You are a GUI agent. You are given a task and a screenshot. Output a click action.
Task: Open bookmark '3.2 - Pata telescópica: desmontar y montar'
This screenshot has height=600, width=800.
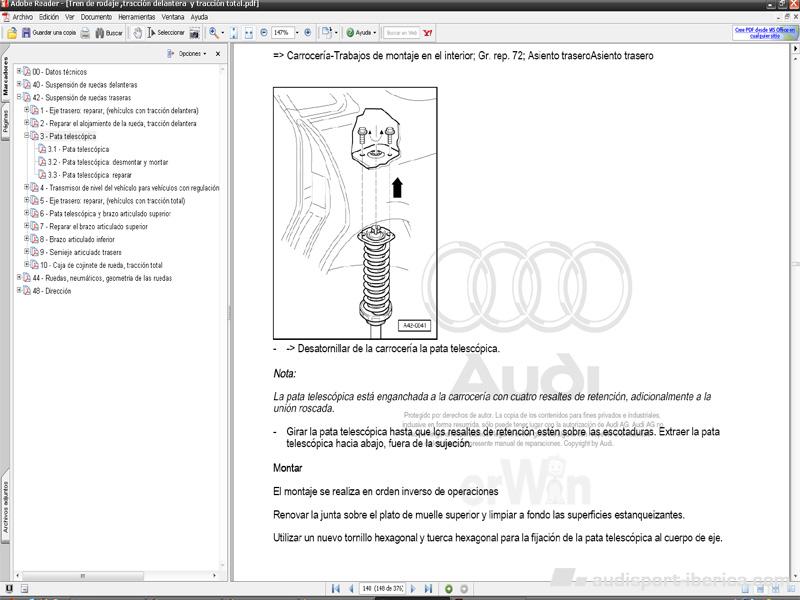point(108,162)
